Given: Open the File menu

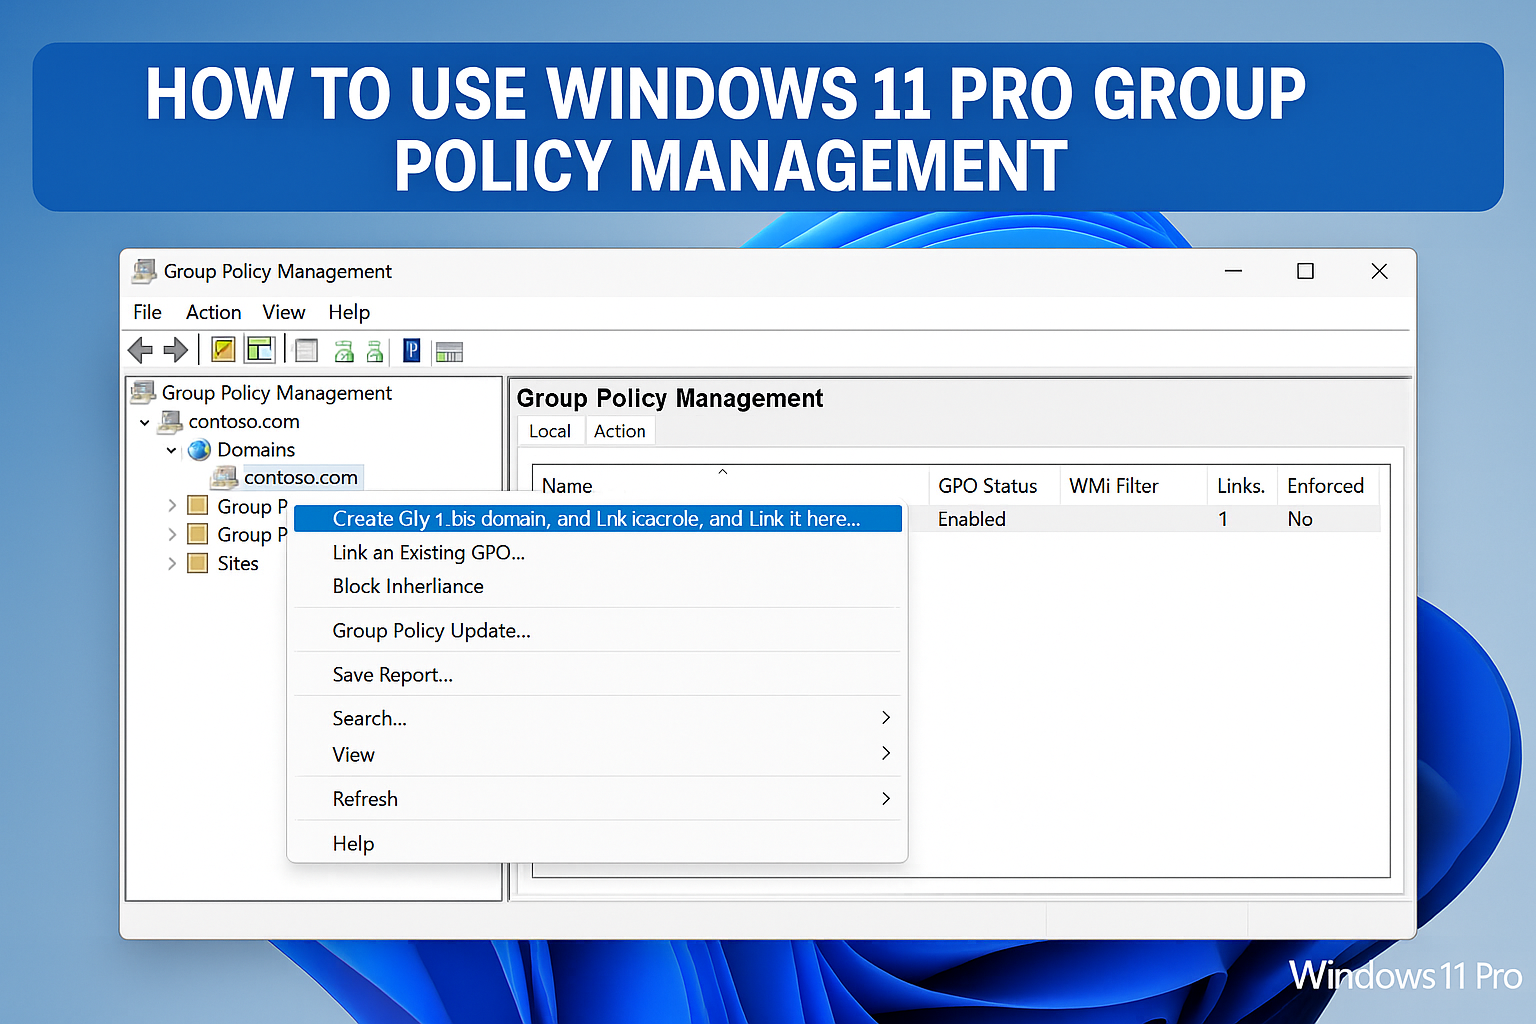Looking at the screenshot, I should (147, 312).
